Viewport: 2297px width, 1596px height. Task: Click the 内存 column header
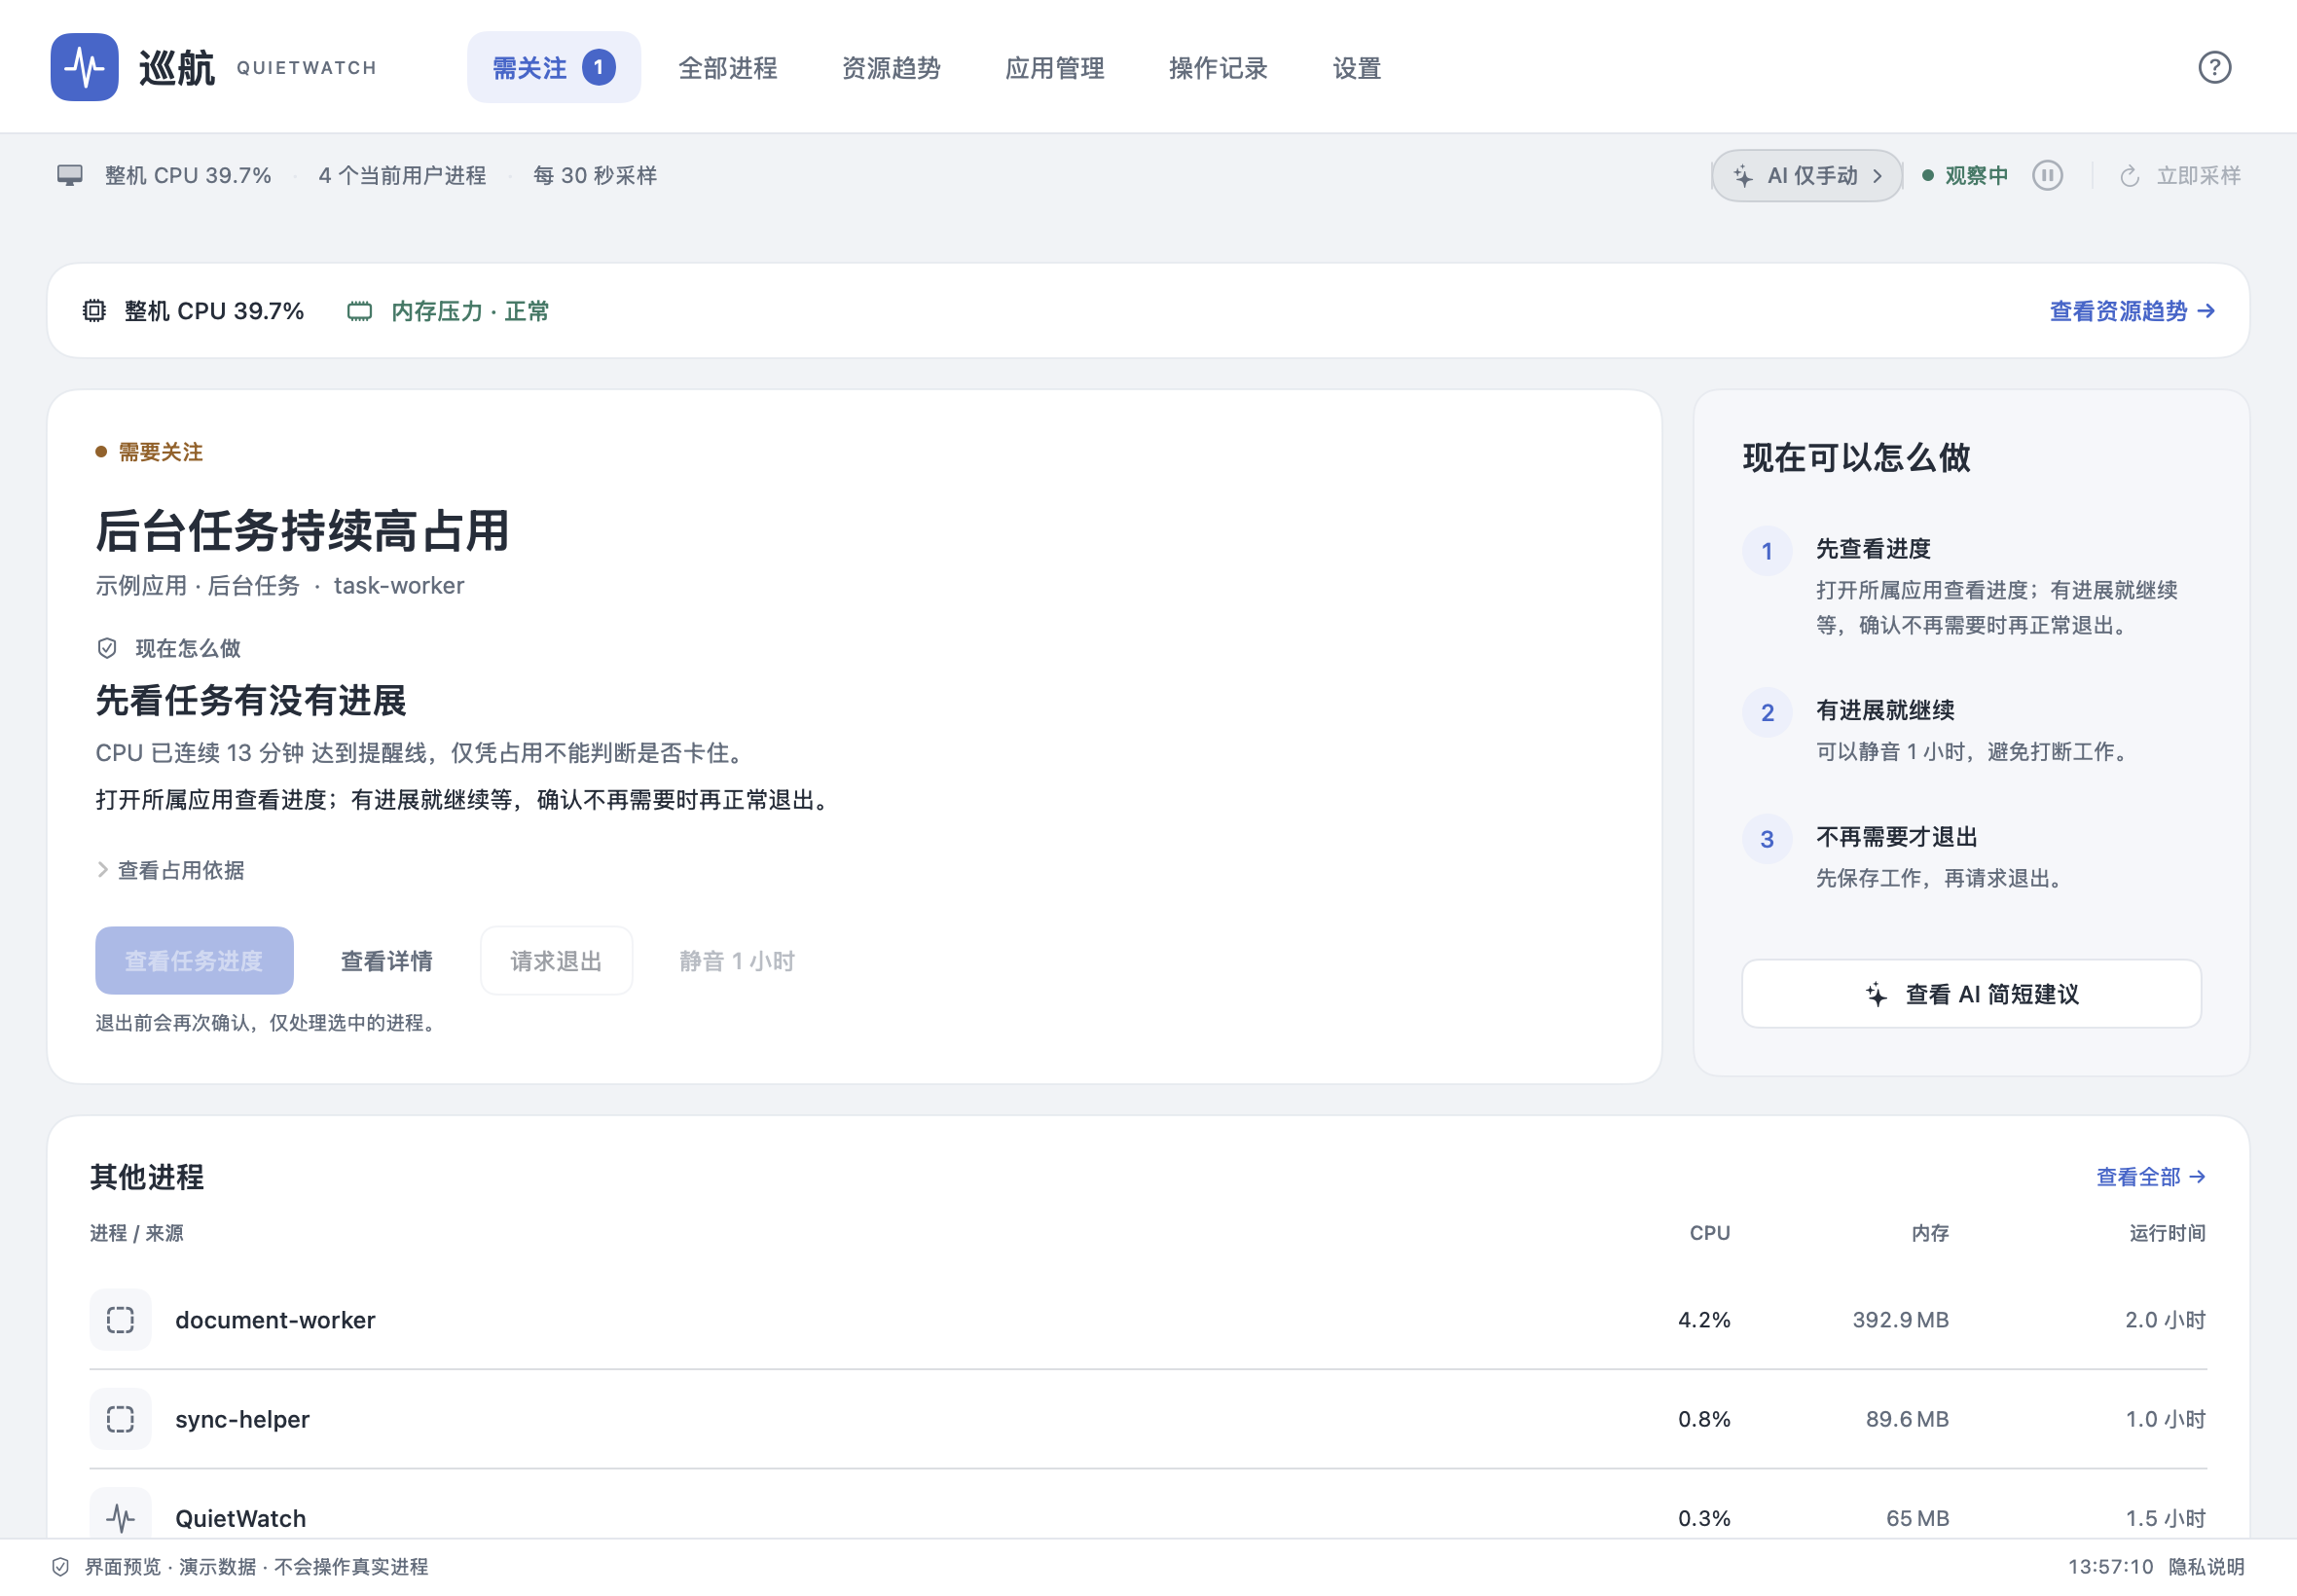[x=1930, y=1233]
